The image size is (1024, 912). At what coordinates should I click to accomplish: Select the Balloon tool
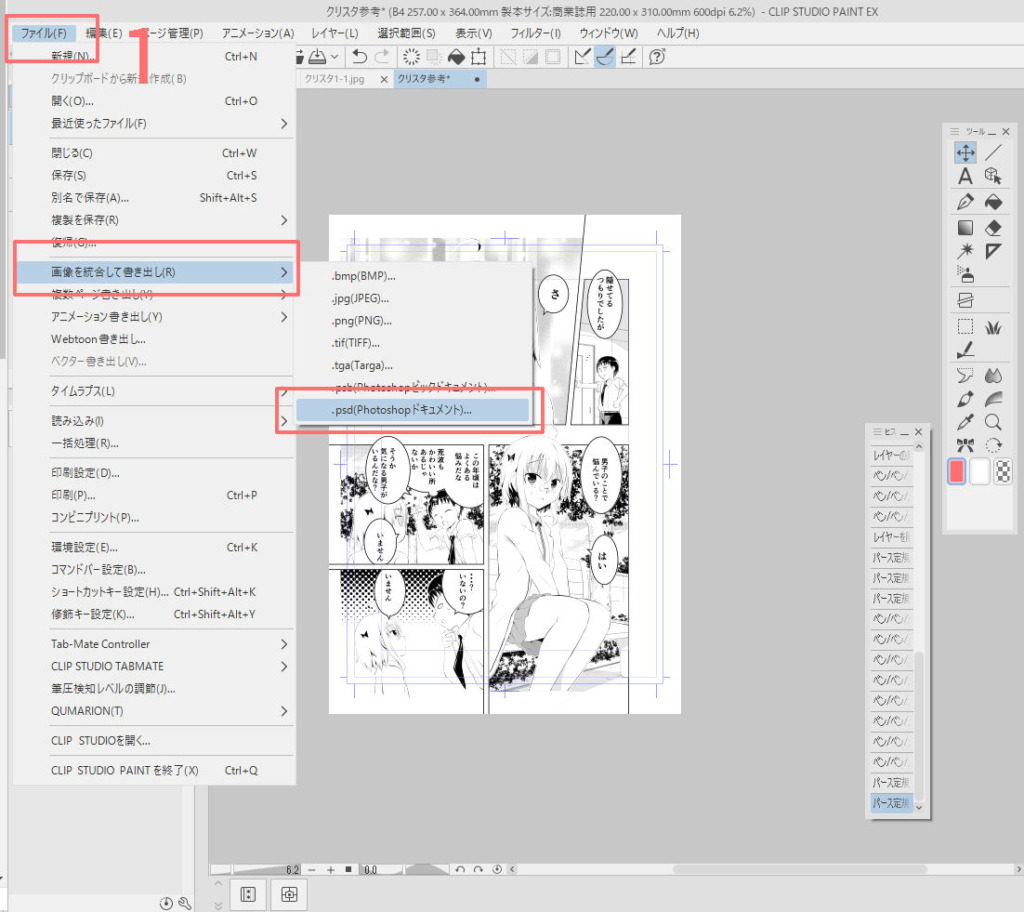(965, 376)
